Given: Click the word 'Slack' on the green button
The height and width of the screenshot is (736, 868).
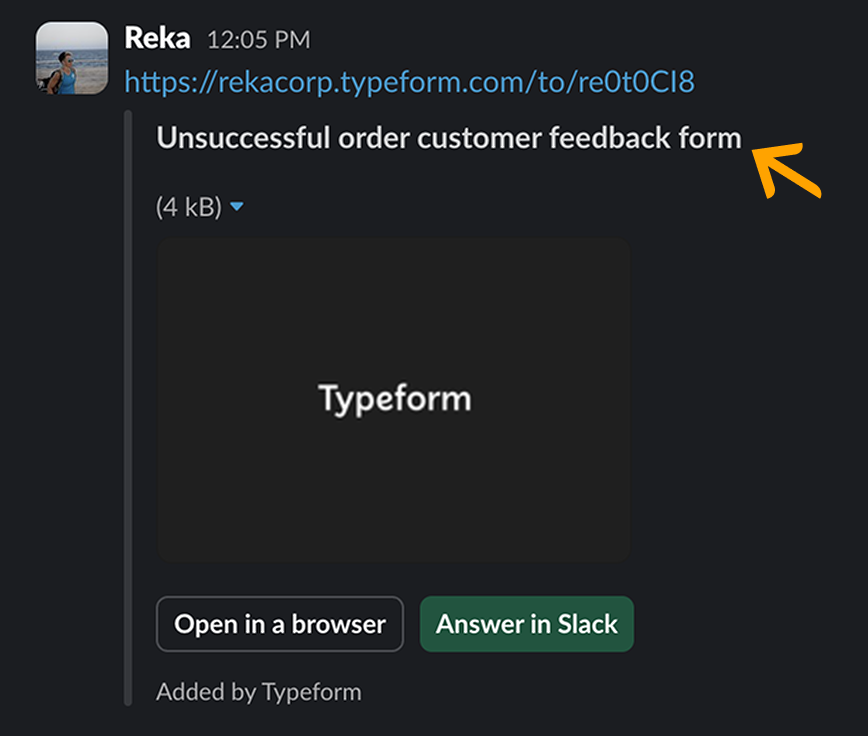Looking at the screenshot, I should pyautogui.click(x=588, y=624).
